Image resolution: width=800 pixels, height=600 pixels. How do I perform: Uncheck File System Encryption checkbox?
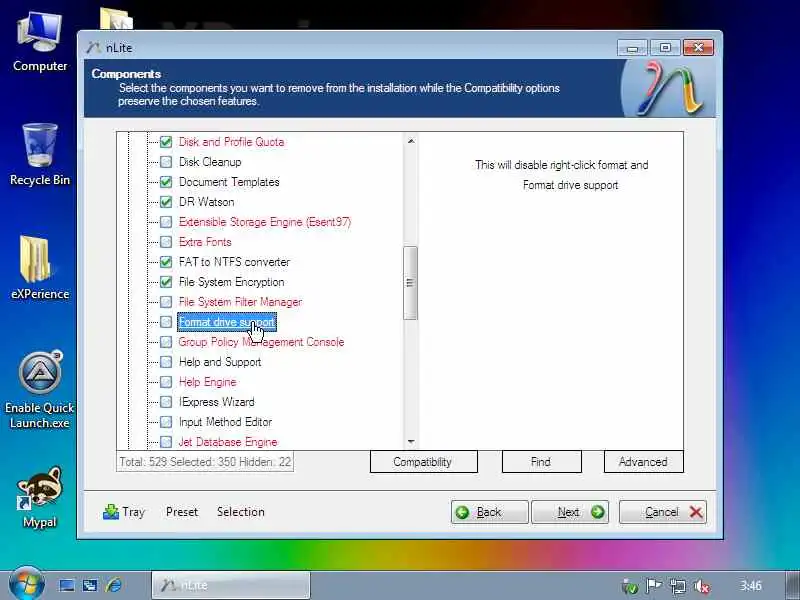coord(166,282)
